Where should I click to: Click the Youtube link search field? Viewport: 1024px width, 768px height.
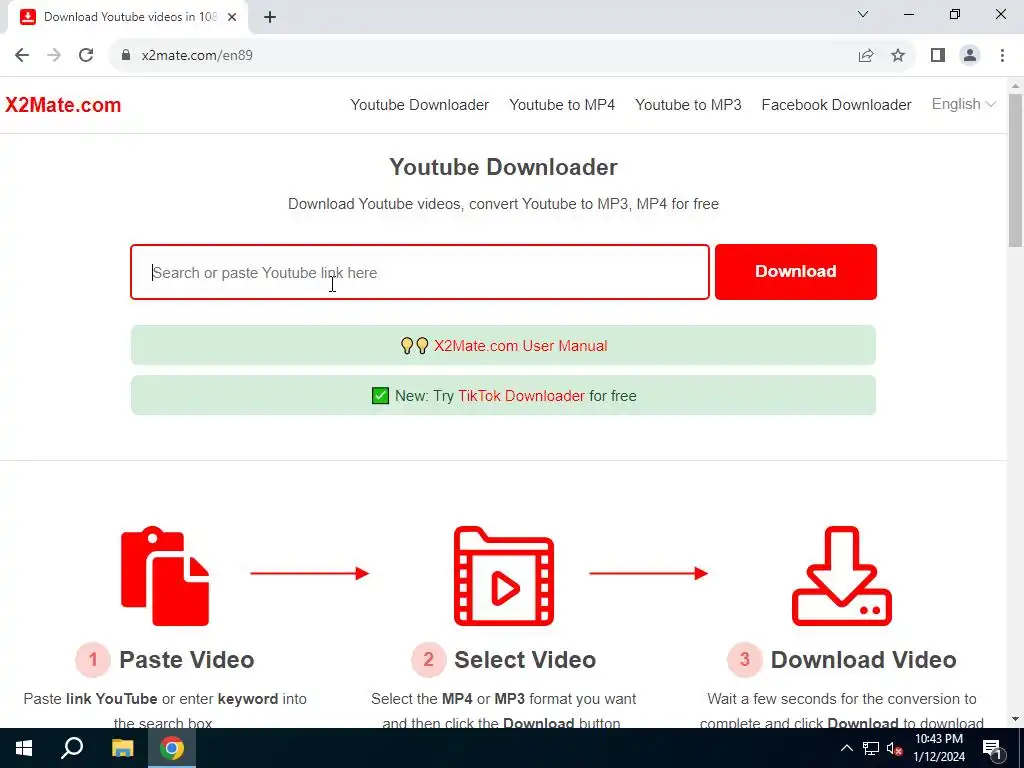coord(420,272)
